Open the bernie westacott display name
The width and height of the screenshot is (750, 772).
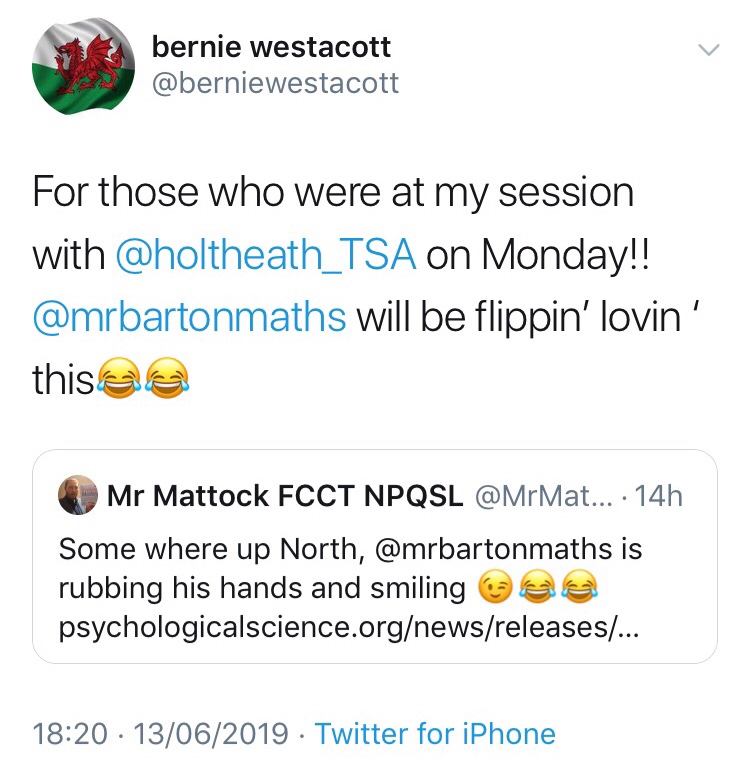coord(270,46)
